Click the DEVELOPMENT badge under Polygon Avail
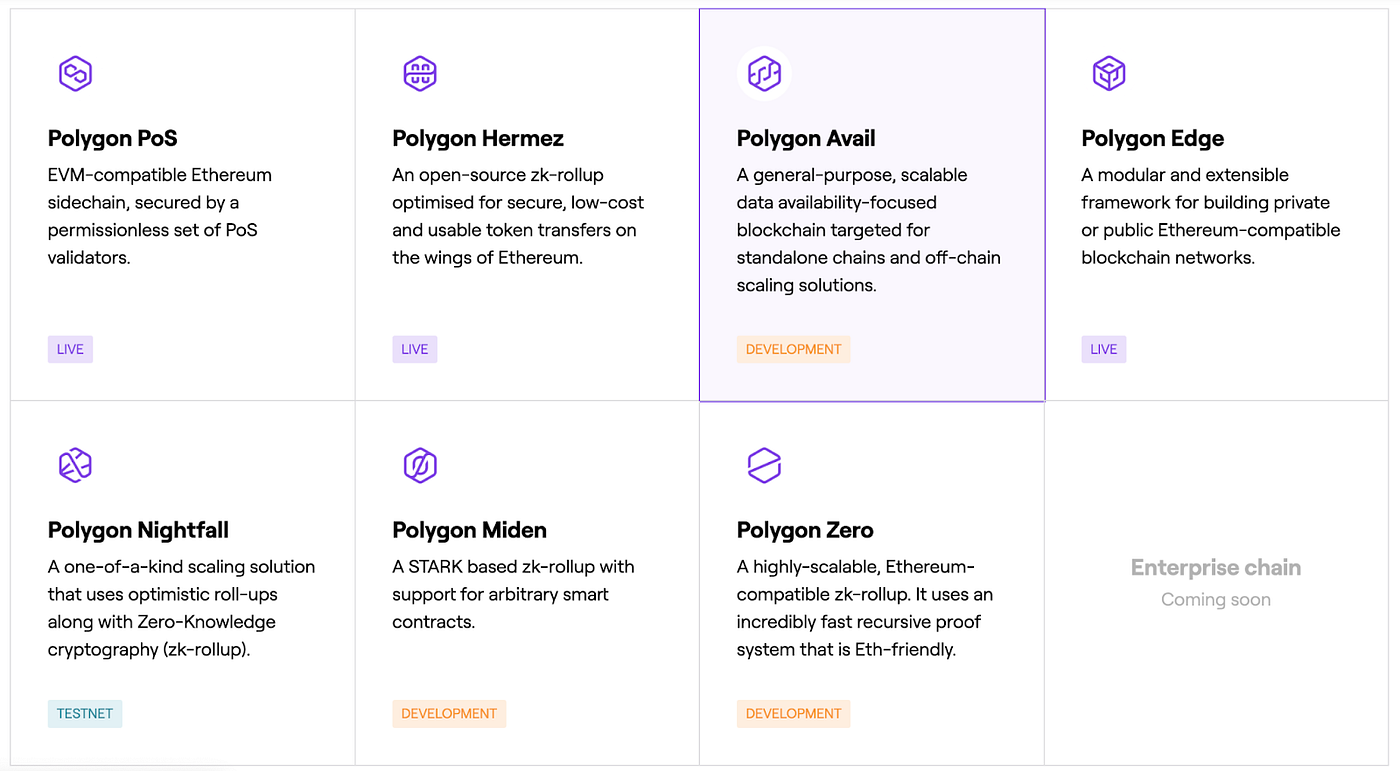The image size is (1400, 771). [794, 349]
